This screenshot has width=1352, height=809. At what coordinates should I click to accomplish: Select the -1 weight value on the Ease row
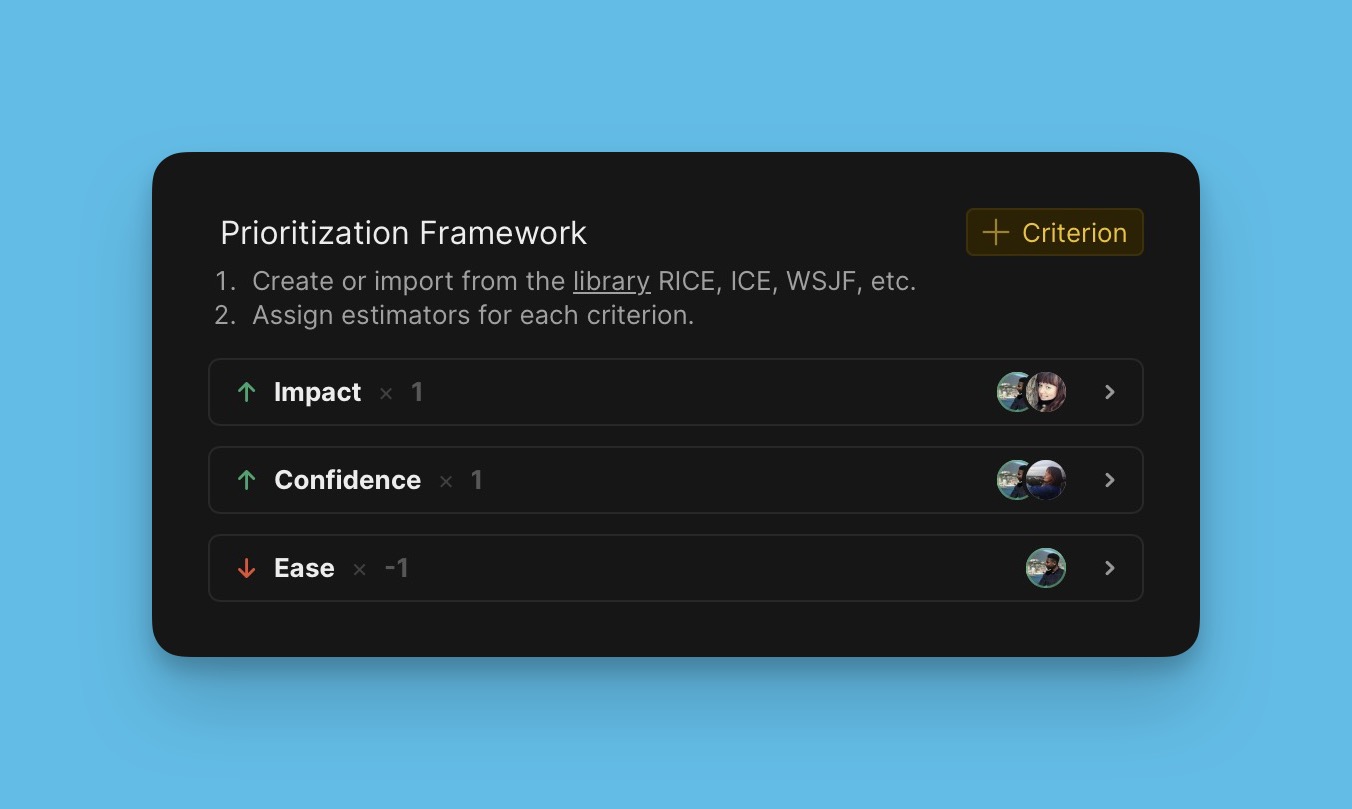coord(396,568)
